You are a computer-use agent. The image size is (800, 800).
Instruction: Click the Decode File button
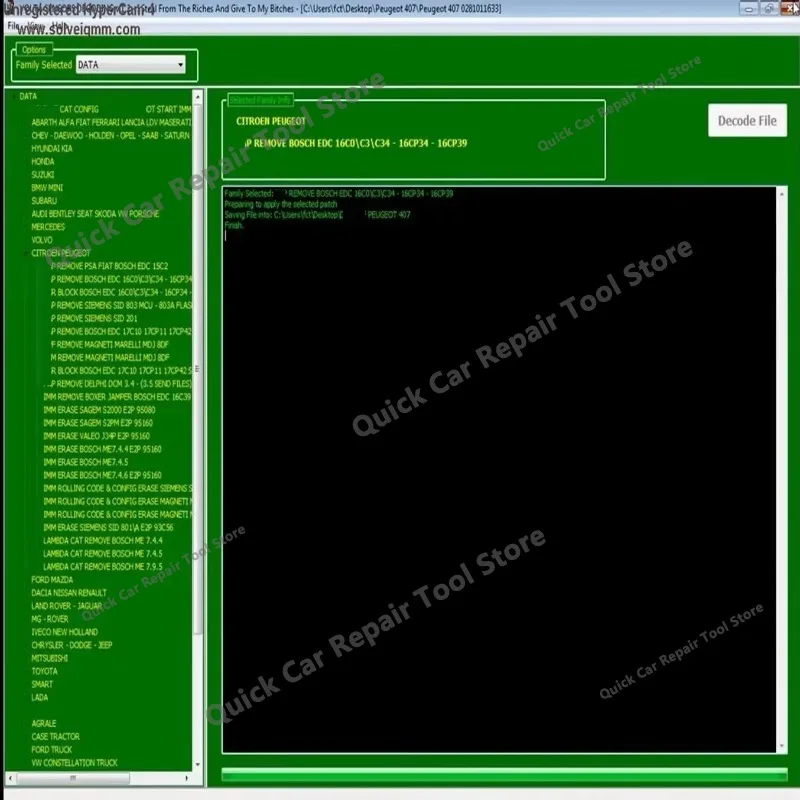click(747, 120)
